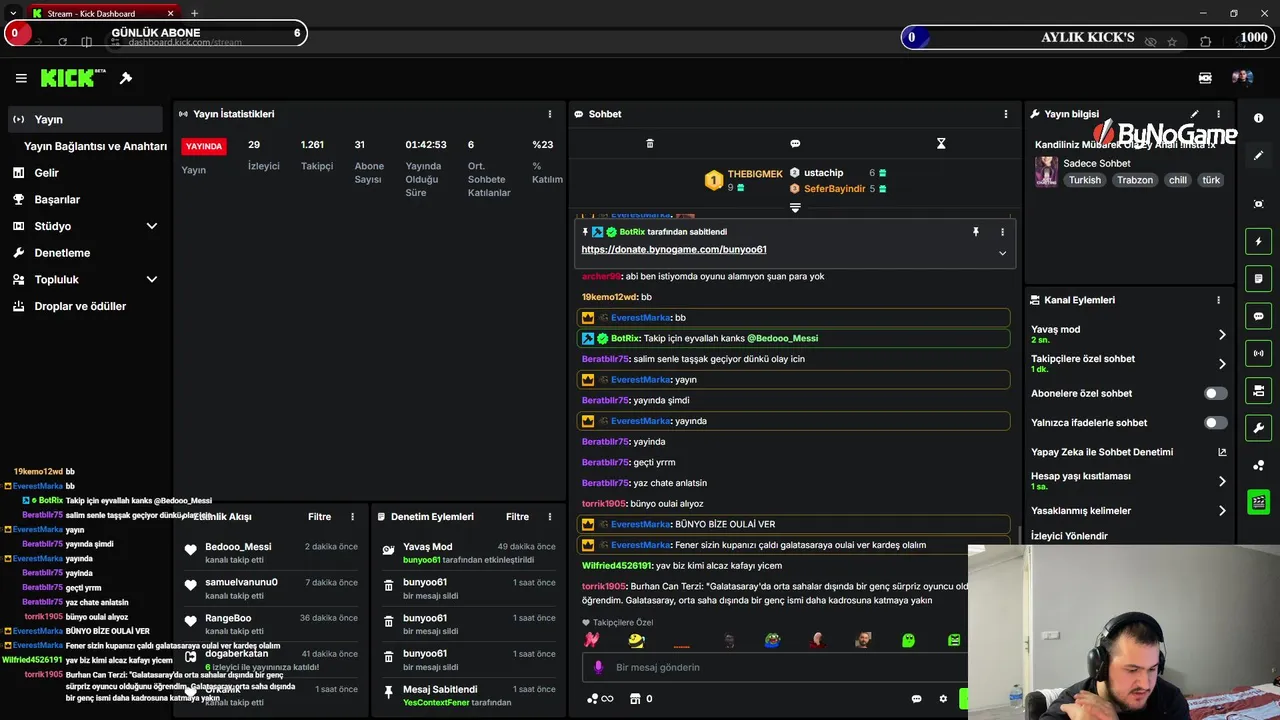
Task: Toggle Abonelere özel sohbet switch
Action: pos(1215,394)
